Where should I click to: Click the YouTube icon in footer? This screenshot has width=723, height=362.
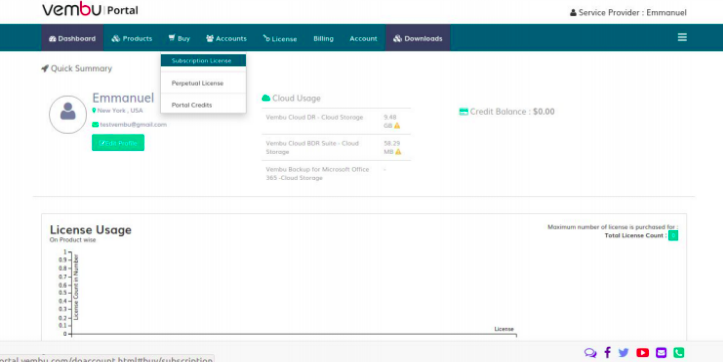[642, 353]
